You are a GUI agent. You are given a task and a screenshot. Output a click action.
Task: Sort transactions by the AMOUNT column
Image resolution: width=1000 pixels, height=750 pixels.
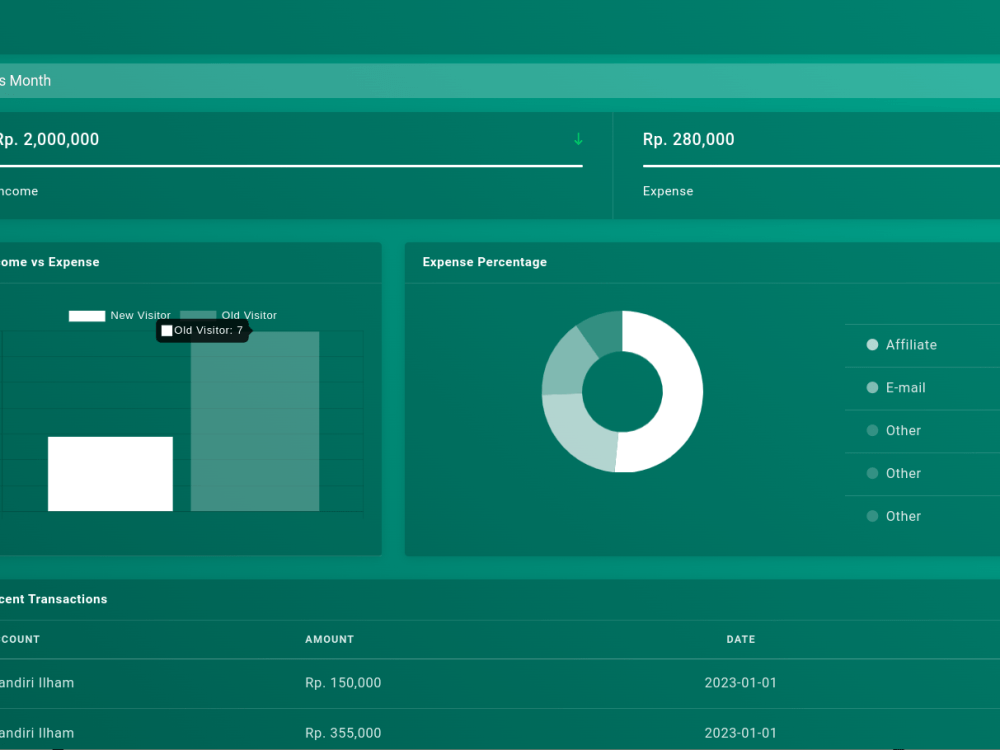coord(329,639)
